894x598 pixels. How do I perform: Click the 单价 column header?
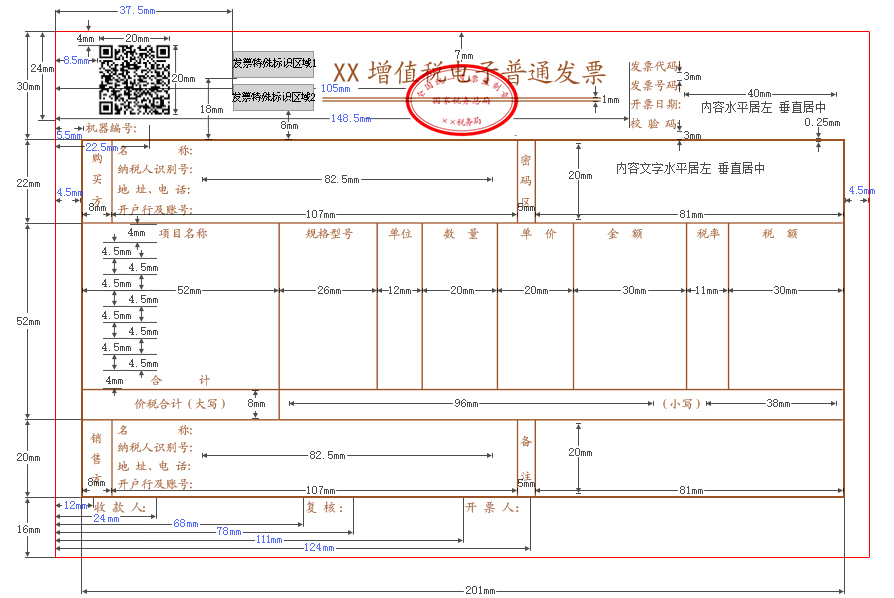point(538,233)
